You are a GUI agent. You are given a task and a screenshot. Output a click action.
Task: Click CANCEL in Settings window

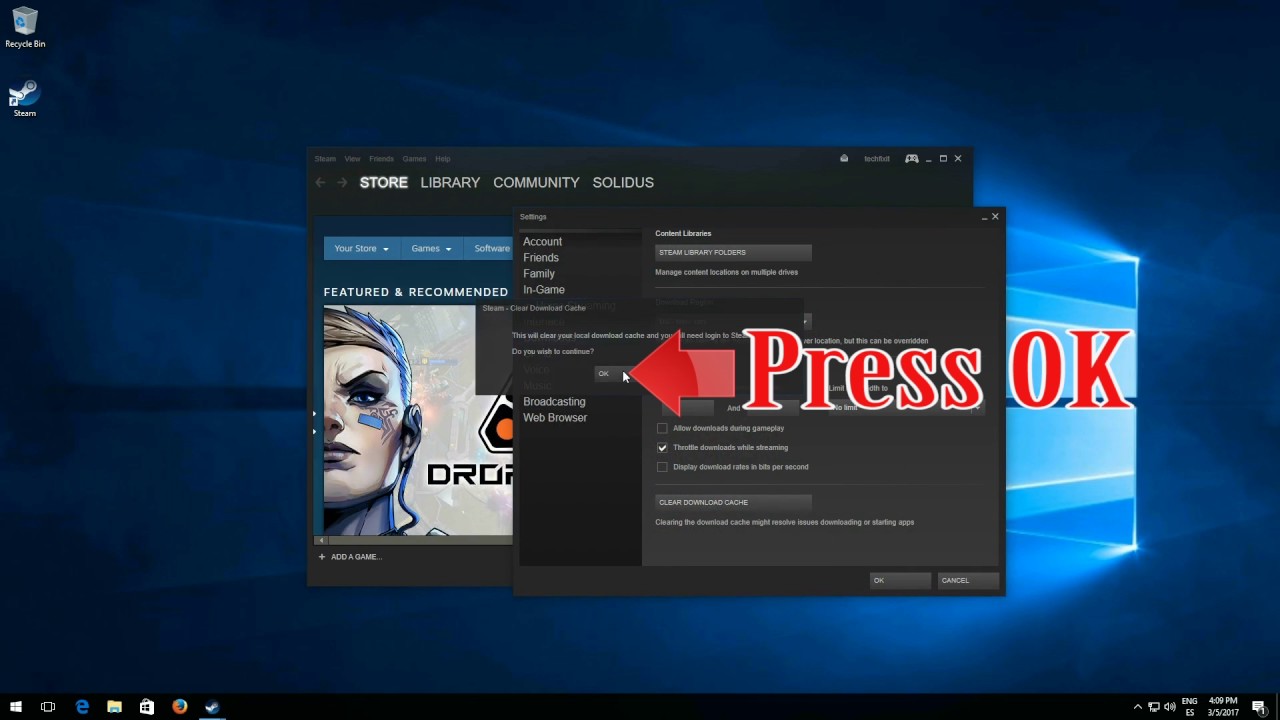point(968,580)
